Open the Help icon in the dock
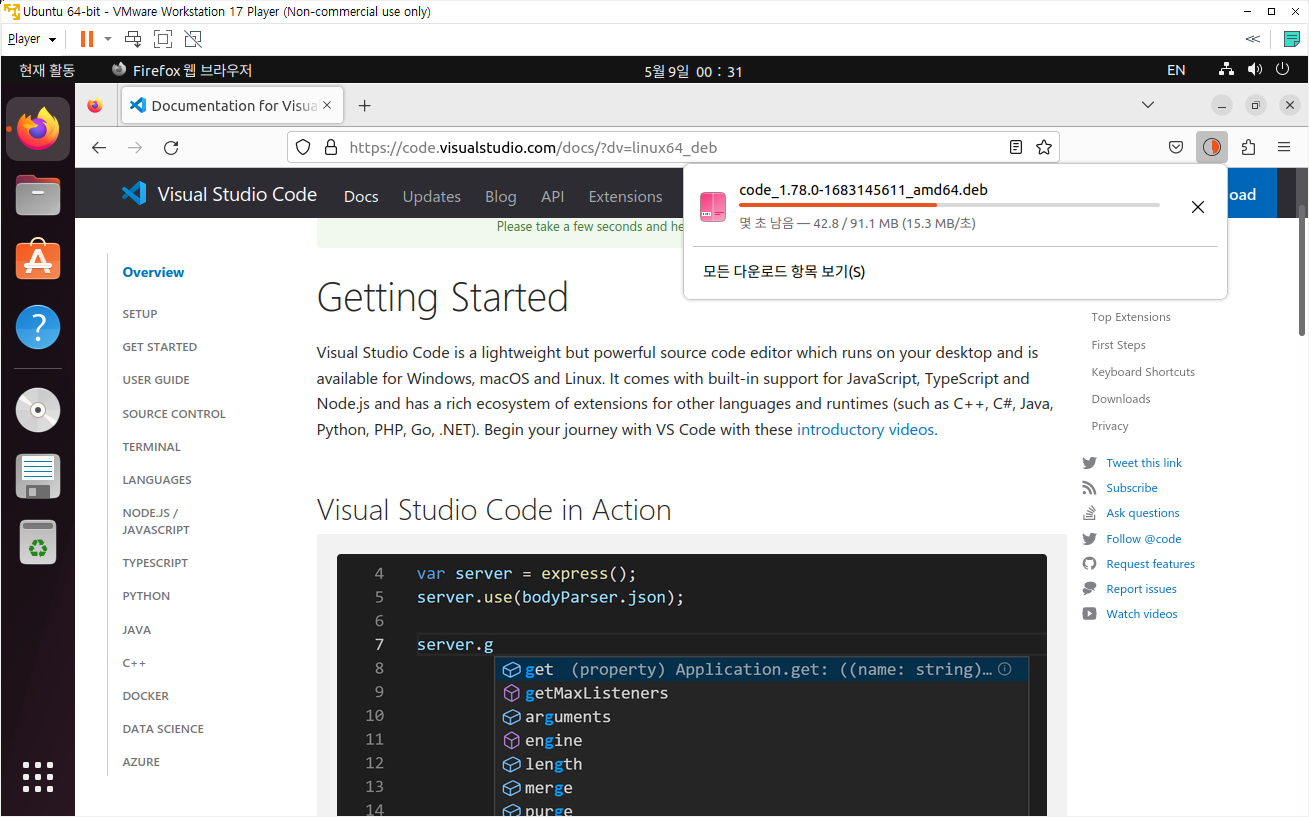Image resolution: width=1309 pixels, height=817 pixels. pyautogui.click(x=38, y=327)
